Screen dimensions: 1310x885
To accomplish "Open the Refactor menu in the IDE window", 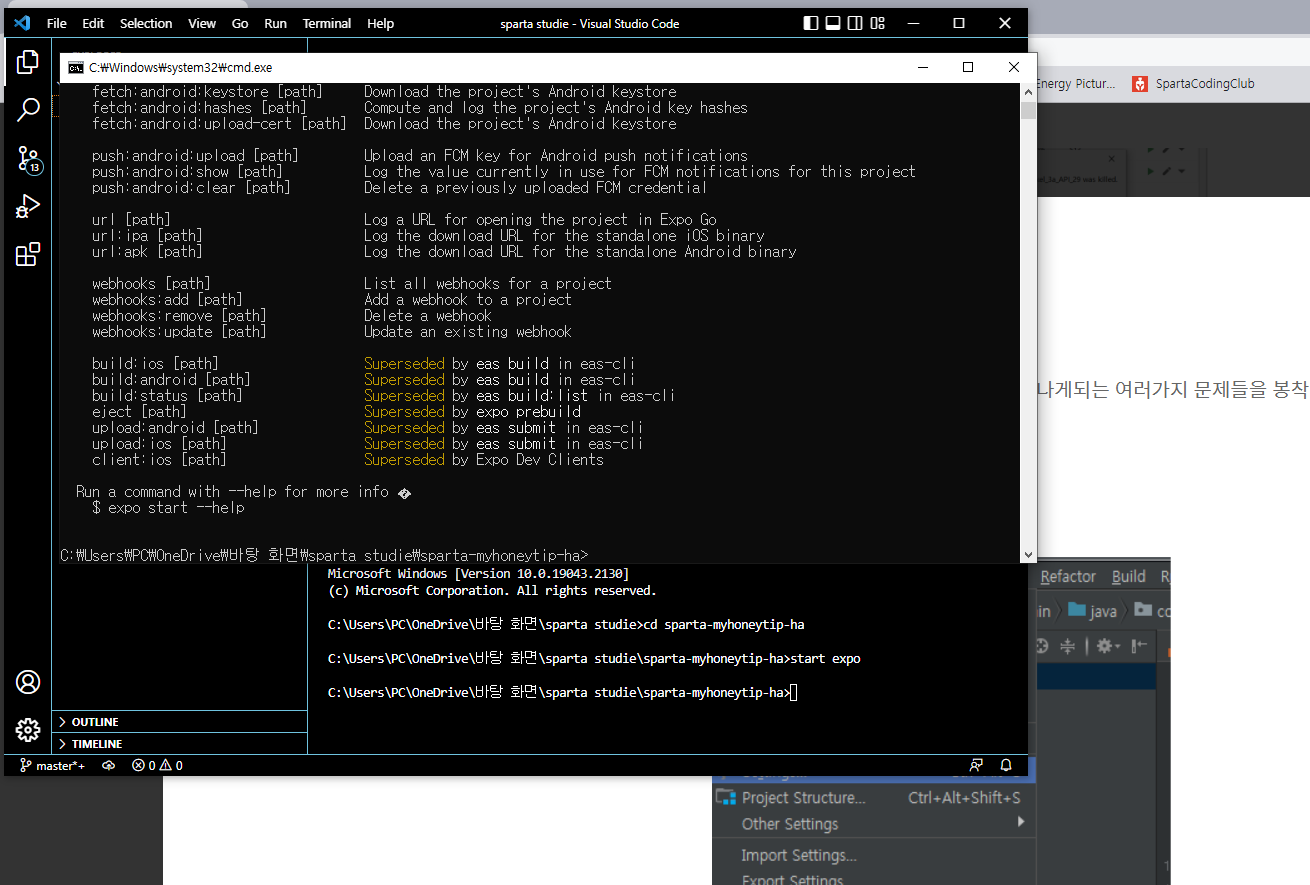I will [1068, 577].
